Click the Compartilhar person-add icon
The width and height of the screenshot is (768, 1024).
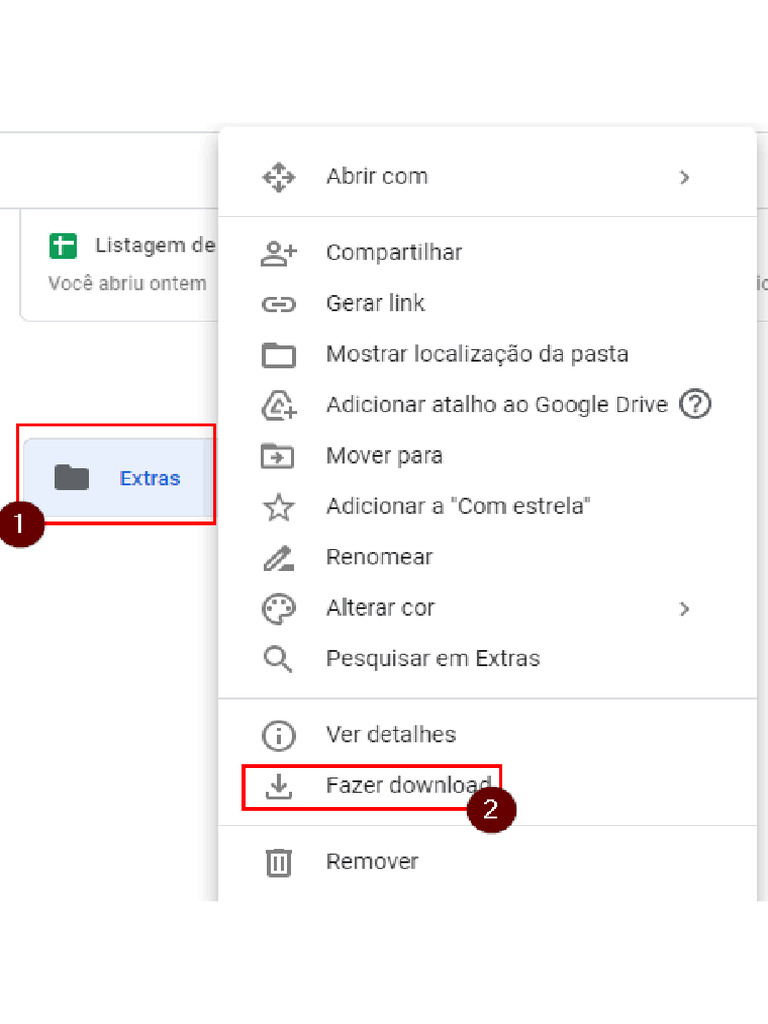[278, 254]
